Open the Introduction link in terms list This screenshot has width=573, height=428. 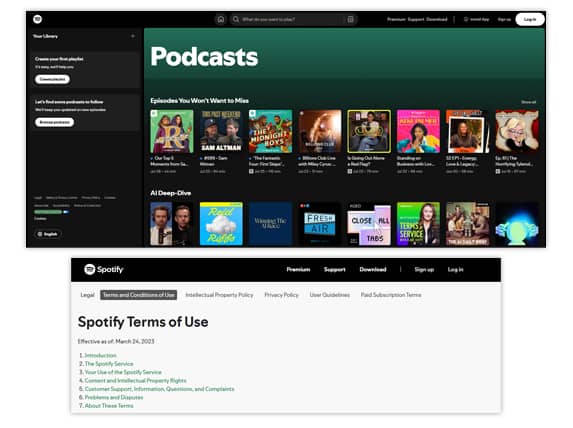[x=100, y=355]
